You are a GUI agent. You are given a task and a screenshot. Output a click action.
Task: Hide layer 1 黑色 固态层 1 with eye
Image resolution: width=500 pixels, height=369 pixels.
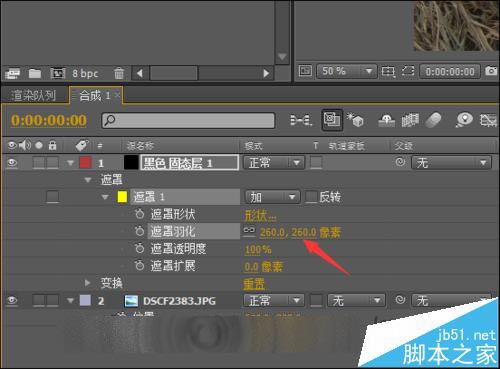click(12, 163)
